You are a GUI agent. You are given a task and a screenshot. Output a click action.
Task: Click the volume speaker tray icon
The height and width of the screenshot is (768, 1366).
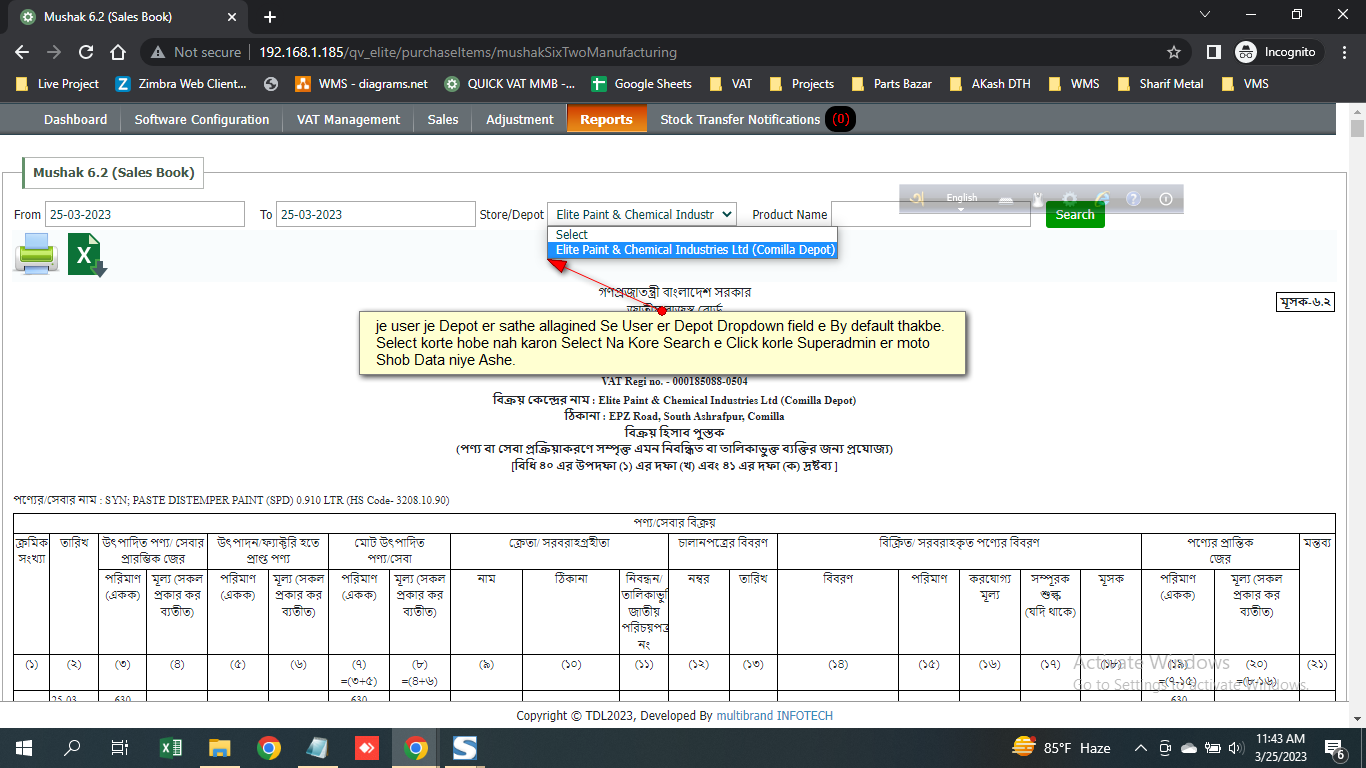pos(1237,747)
